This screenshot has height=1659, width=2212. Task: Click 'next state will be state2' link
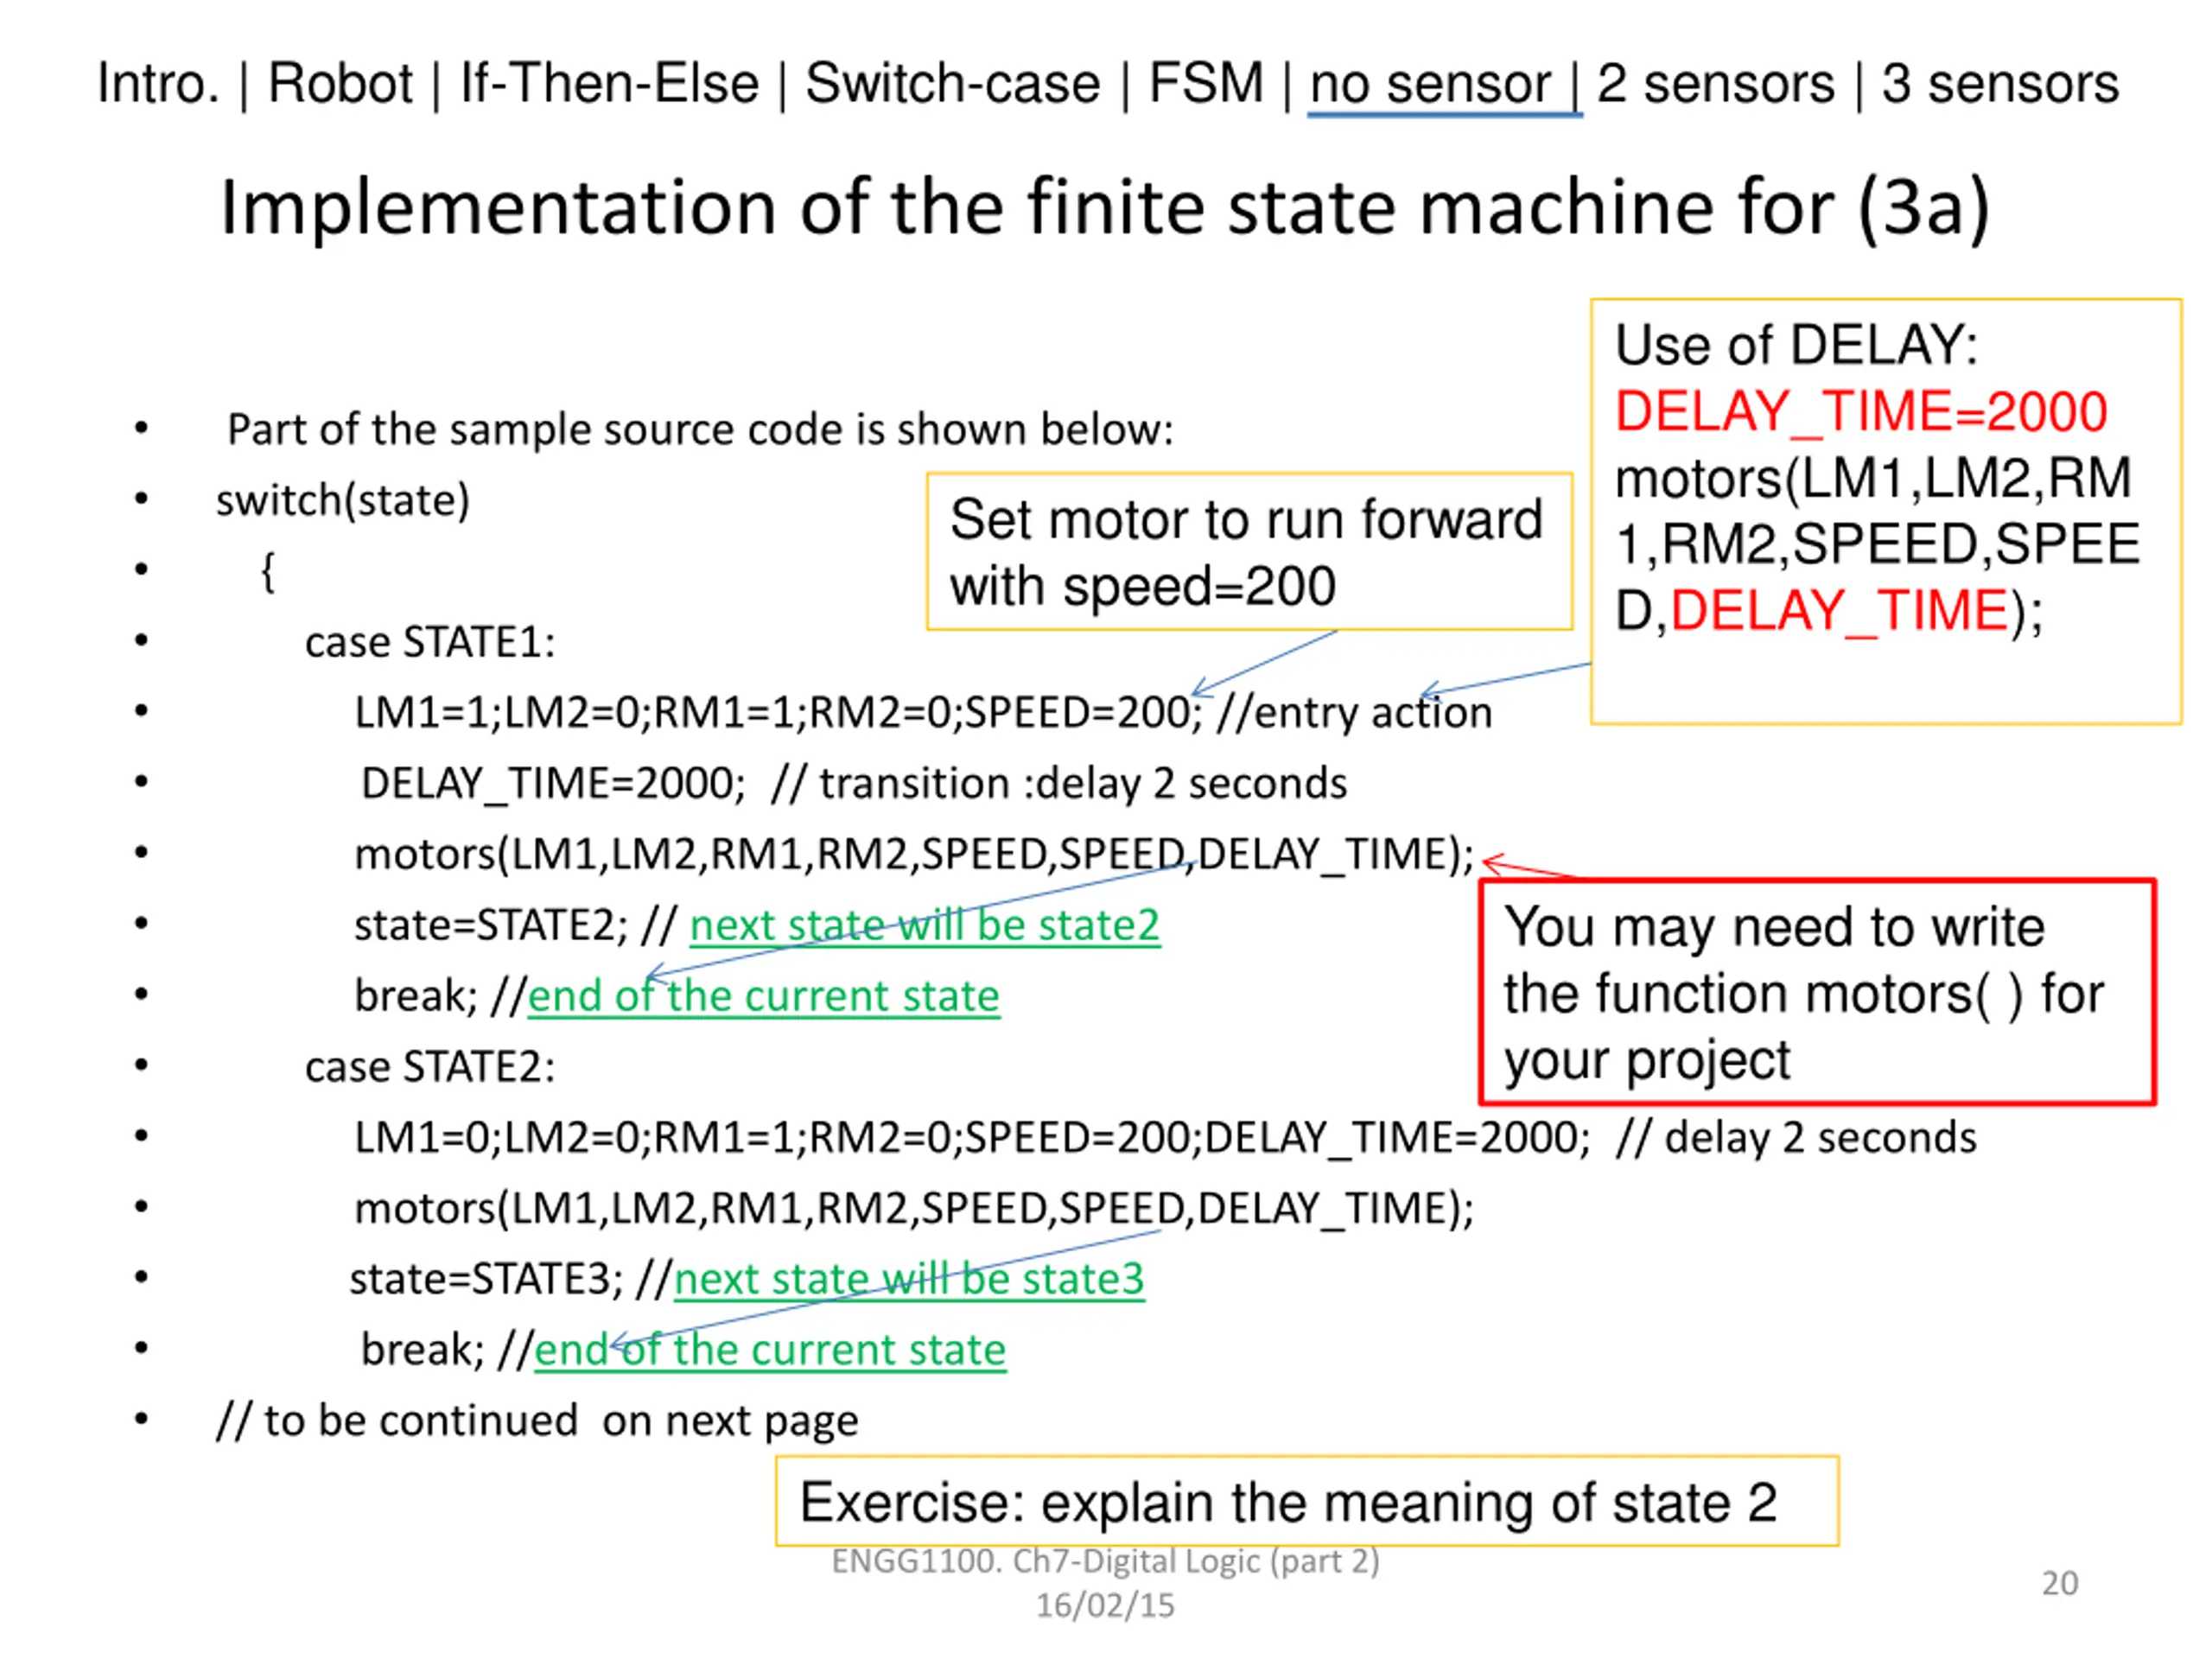[x=925, y=925]
